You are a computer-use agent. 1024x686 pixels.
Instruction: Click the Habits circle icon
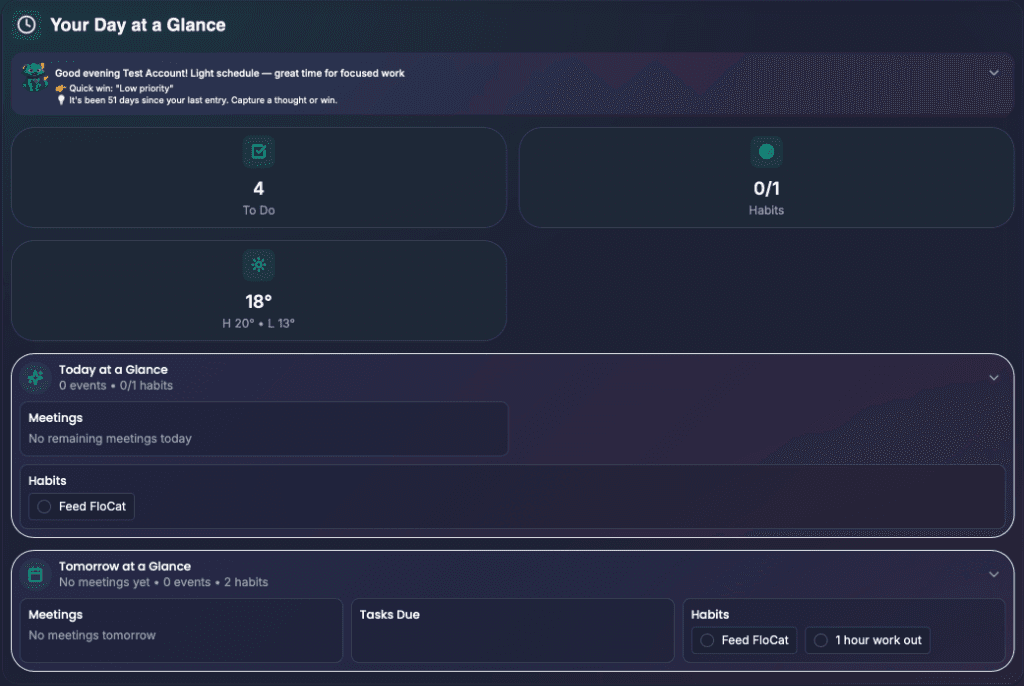[766, 151]
